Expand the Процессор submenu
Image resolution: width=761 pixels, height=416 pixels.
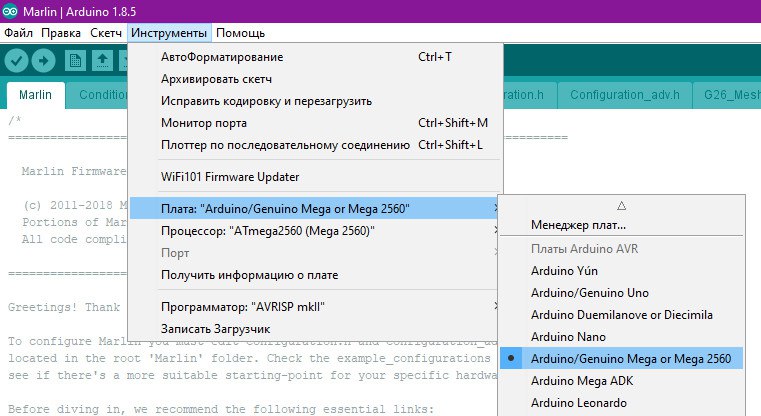click(314, 231)
